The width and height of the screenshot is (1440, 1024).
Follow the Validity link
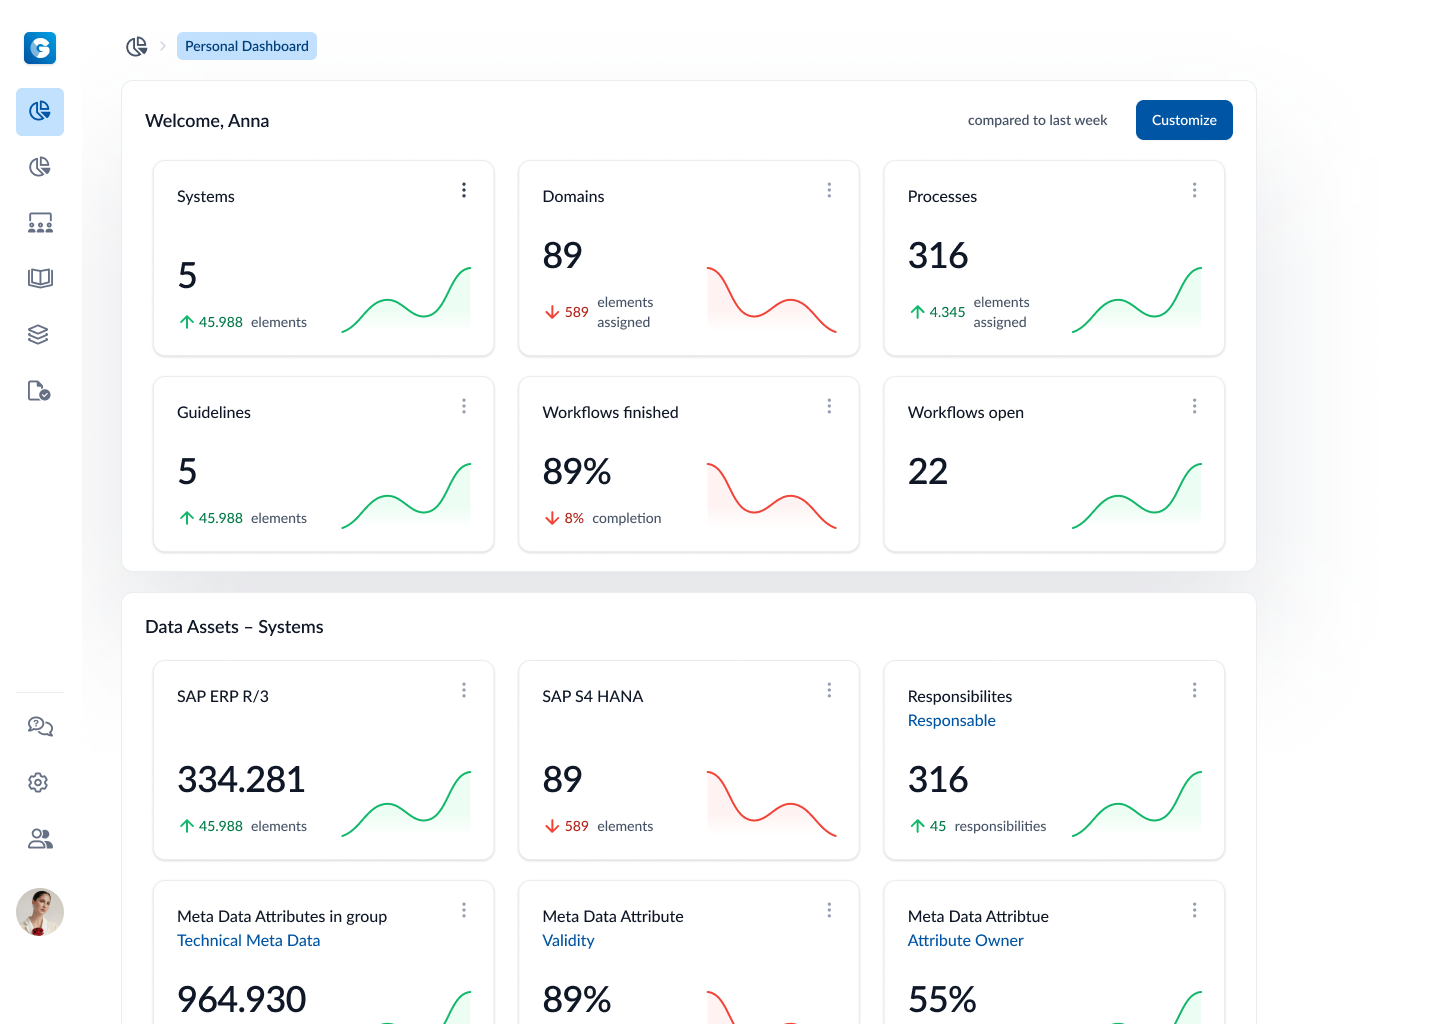pos(568,940)
